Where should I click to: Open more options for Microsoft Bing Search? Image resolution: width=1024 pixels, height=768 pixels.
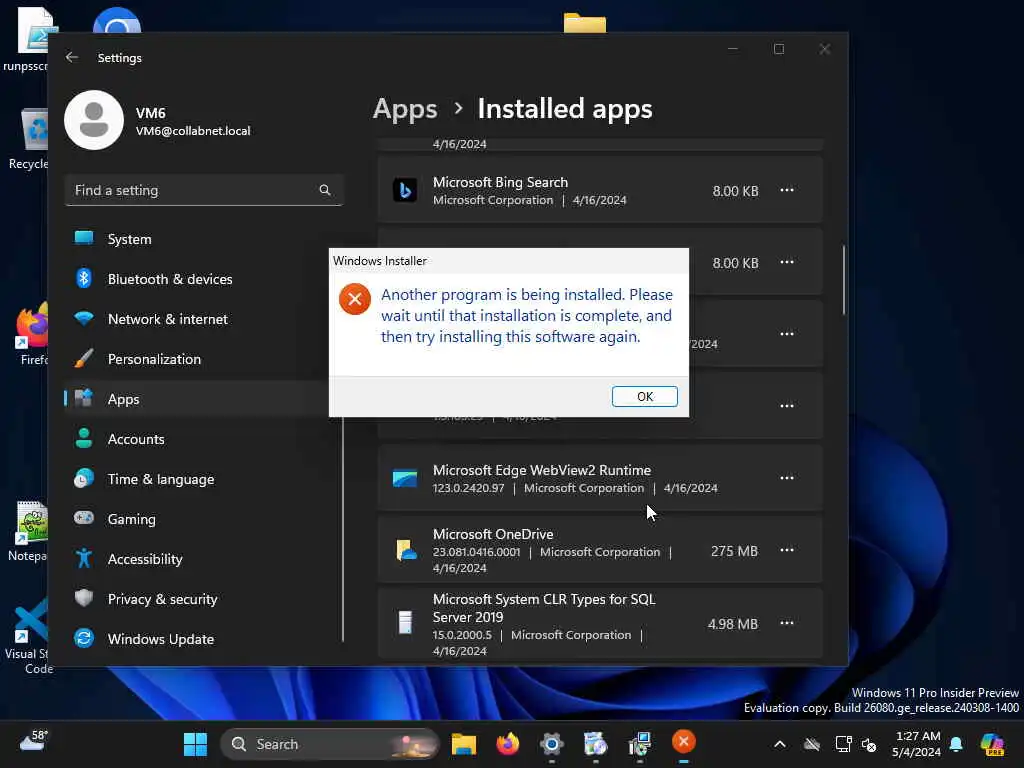point(787,190)
